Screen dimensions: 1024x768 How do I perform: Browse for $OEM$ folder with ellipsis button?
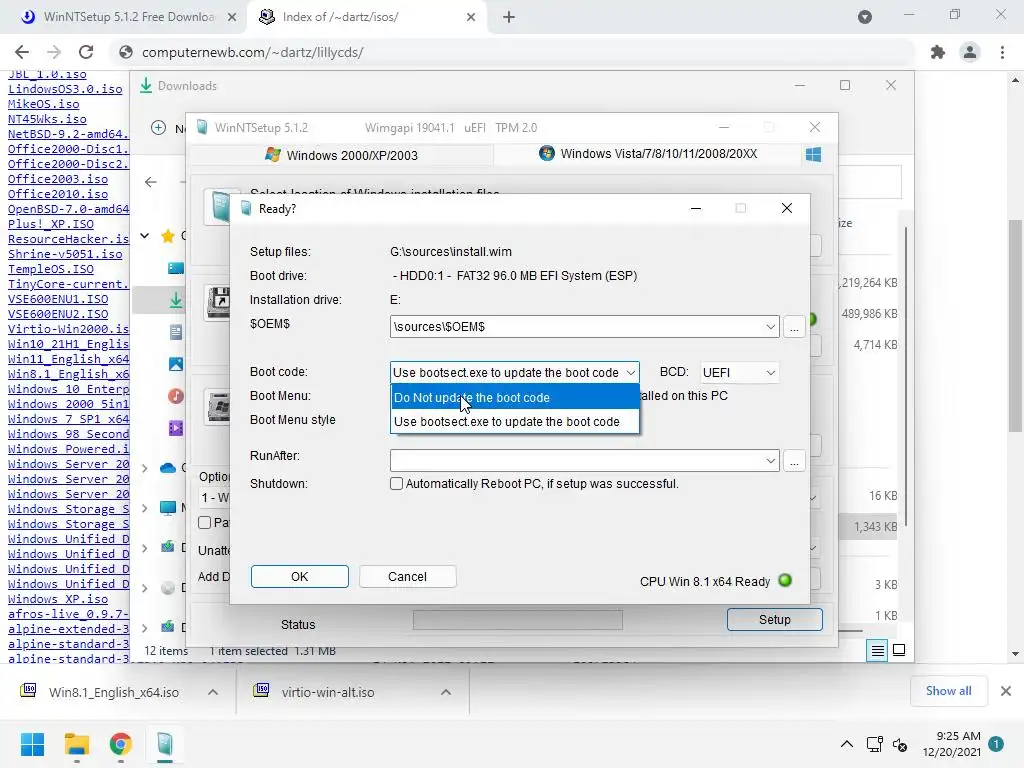pyautogui.click(x=794, y=327)
